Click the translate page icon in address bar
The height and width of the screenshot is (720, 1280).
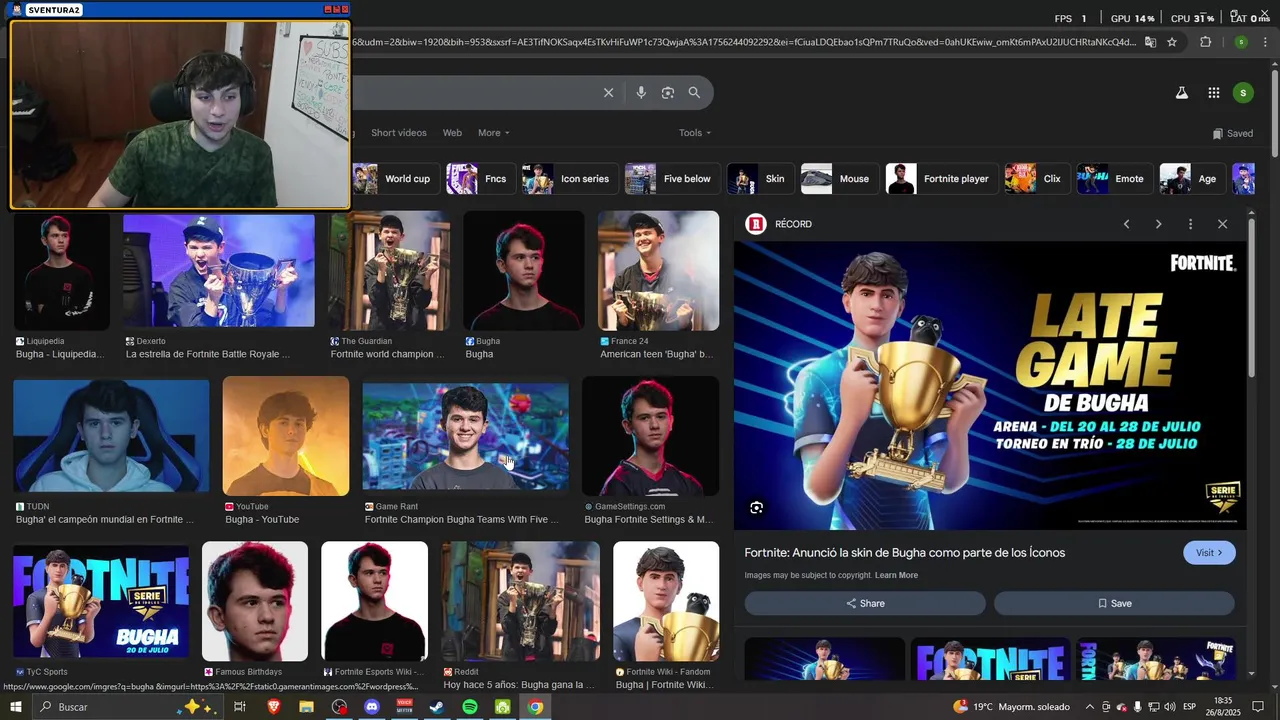point(1150,42)
